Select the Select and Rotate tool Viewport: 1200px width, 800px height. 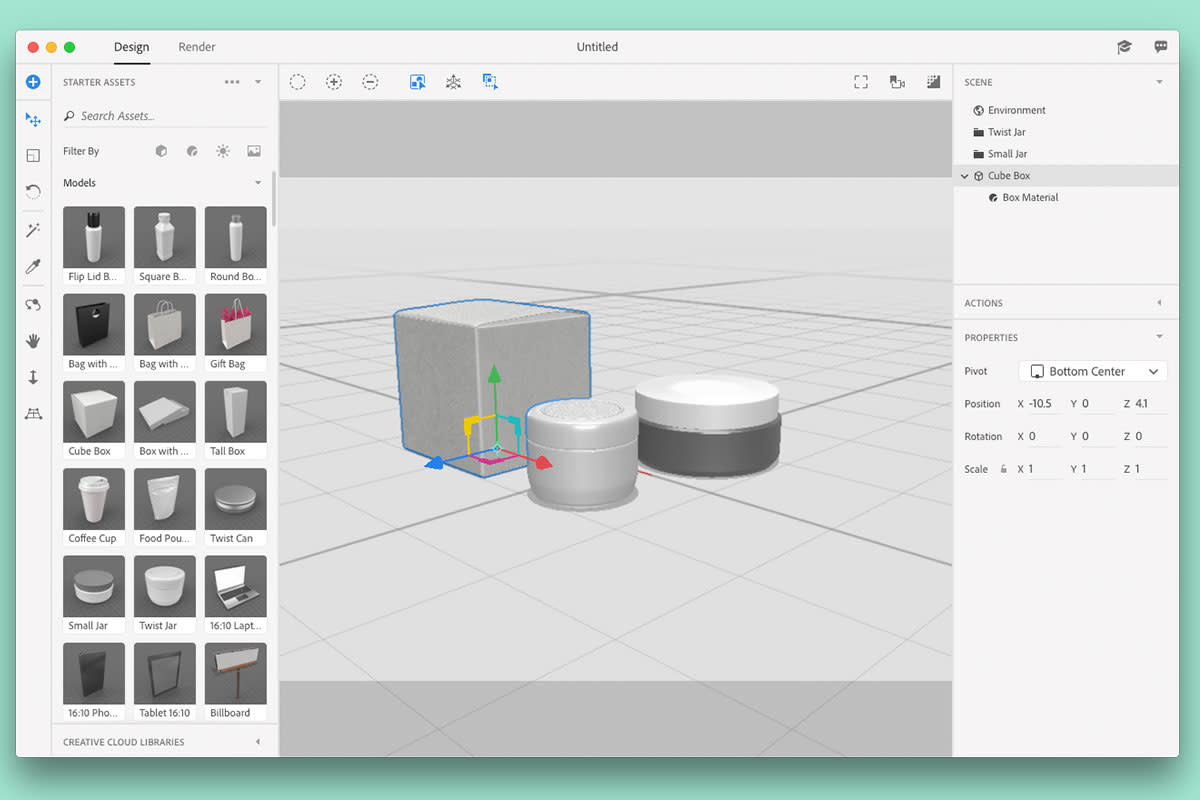(33, 191)
